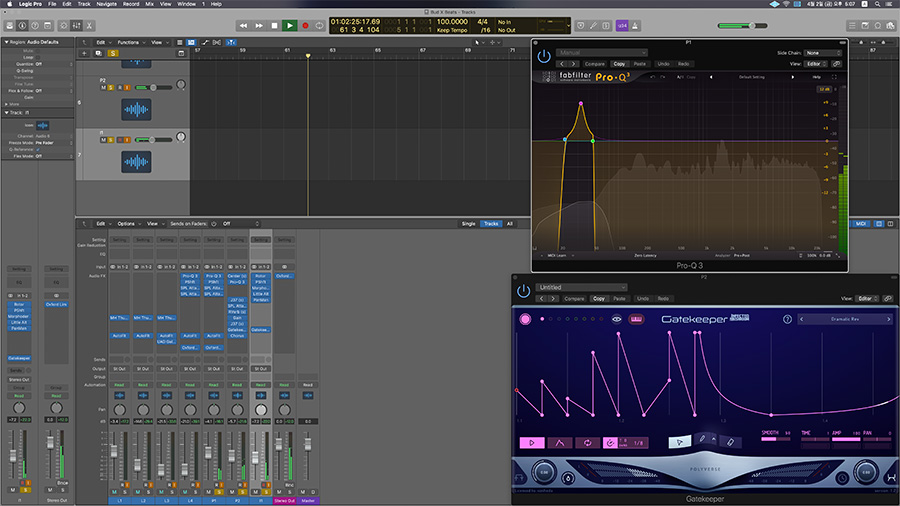
Task: Click the Add Track plus button
Action: tap(84, 53)
